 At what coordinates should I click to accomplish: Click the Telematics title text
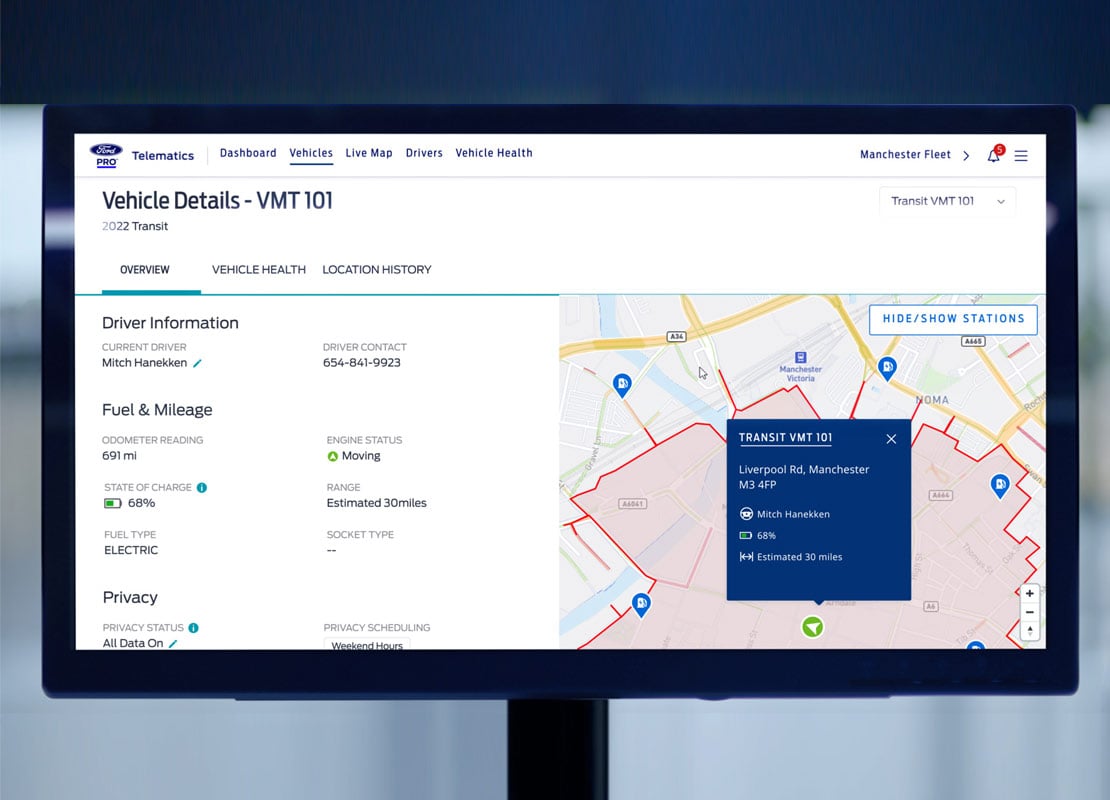[163, 156]
